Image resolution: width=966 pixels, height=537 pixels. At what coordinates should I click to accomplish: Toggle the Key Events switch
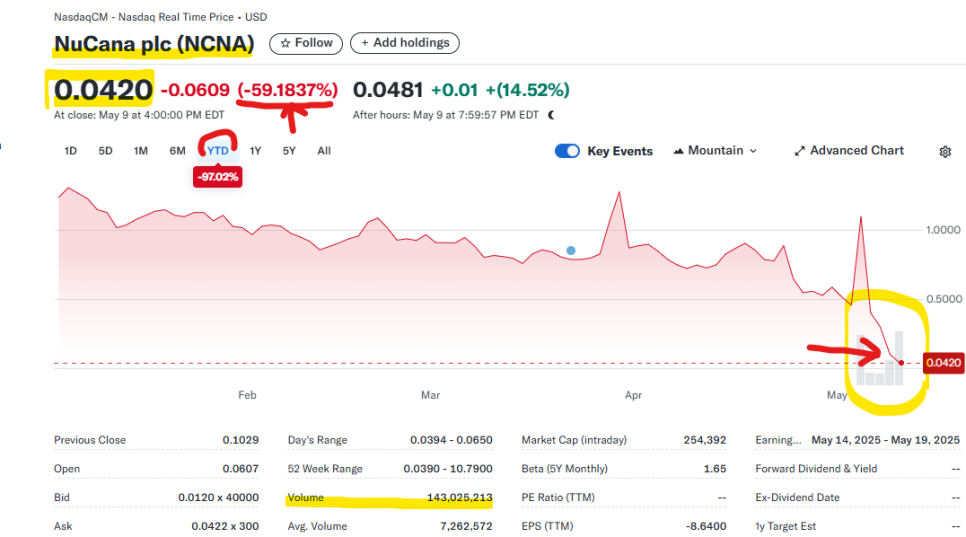(567, 151)
